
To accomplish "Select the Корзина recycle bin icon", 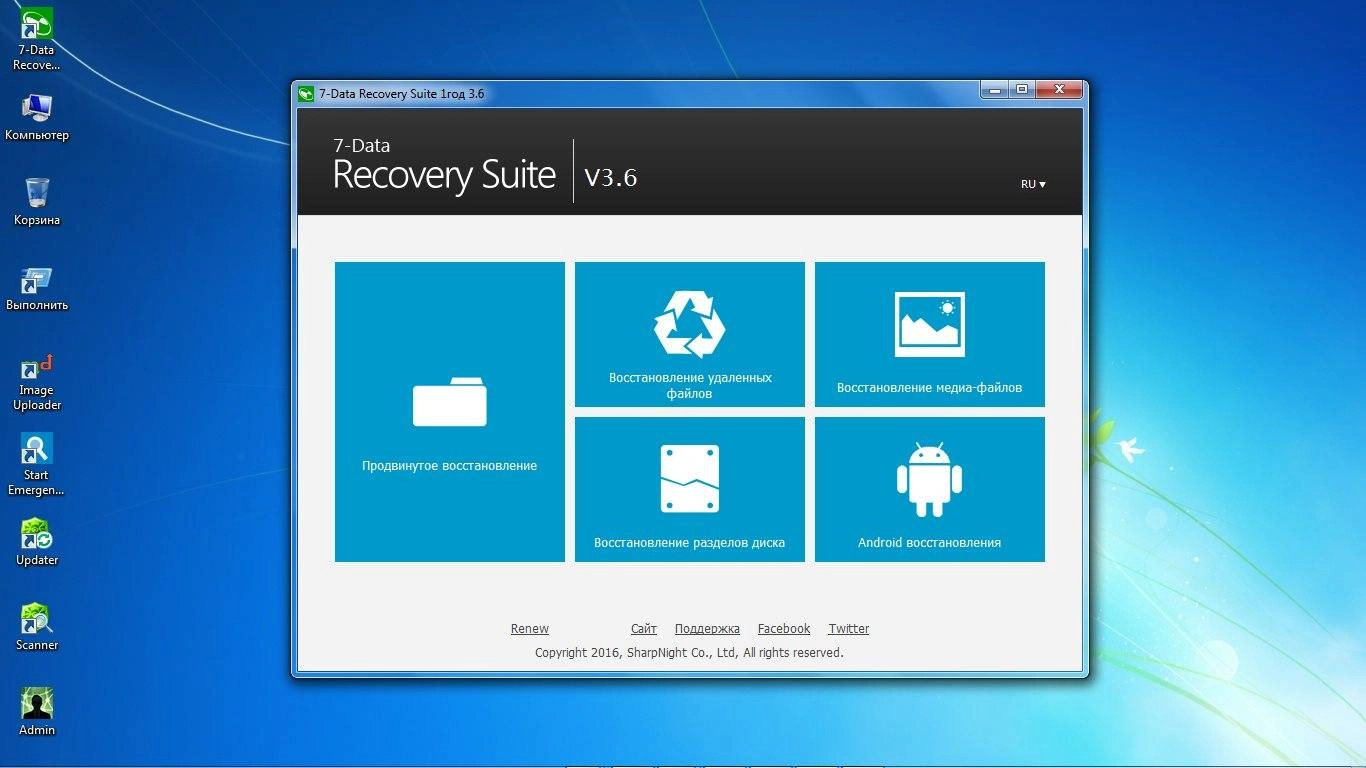I will [37, 202].
